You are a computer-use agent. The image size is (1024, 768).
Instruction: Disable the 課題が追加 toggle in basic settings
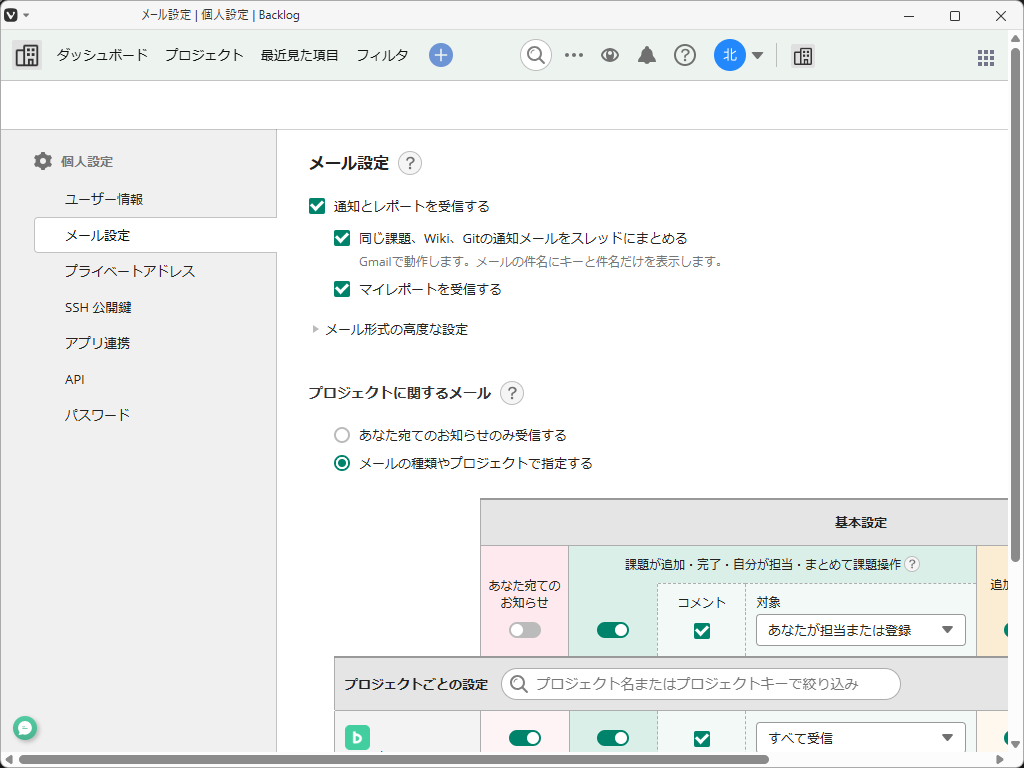click(613, 630)
